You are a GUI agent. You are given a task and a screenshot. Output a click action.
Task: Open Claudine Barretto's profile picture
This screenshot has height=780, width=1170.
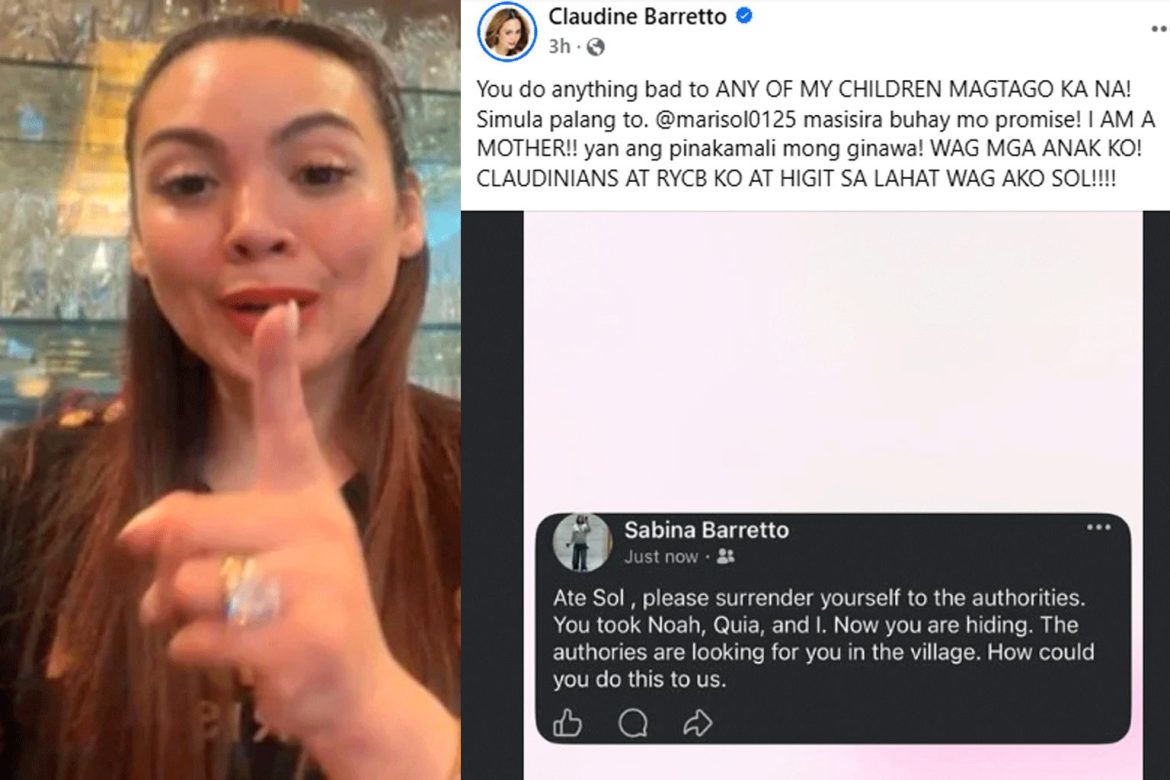507,31
